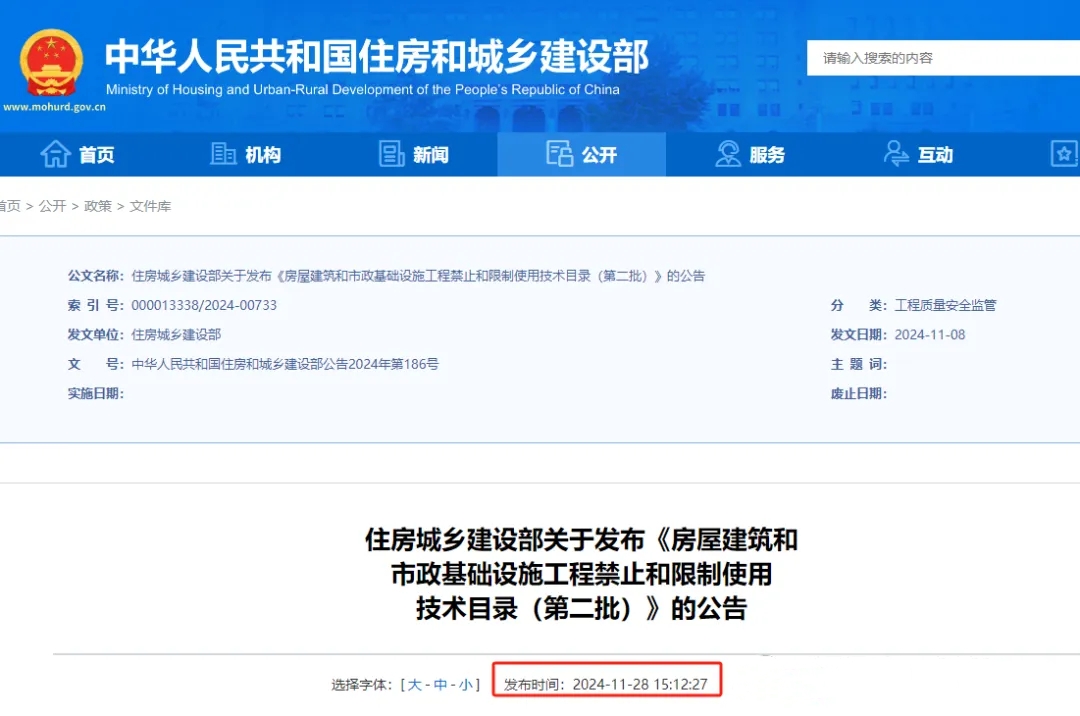Open the 新闻 navigation menu
Screen dimensions: 1080x716
pyautogui.click(x=431, y=155)
